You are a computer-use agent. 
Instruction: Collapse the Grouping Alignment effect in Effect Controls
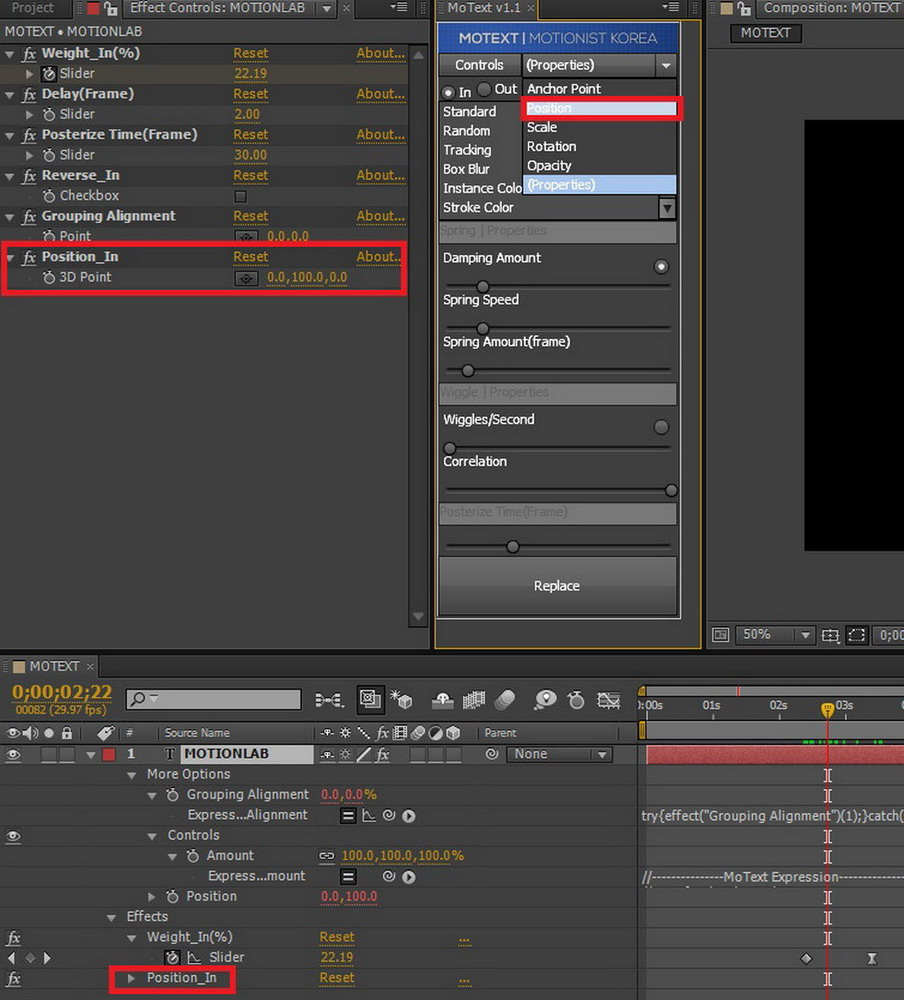[x=10, y=218]
